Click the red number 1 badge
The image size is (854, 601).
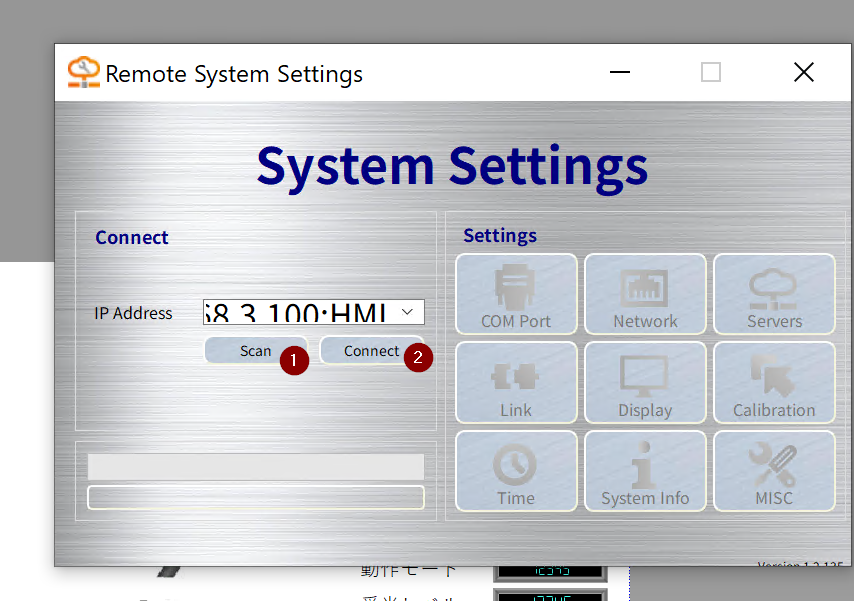pyautogui.click(x=294, y=358)
